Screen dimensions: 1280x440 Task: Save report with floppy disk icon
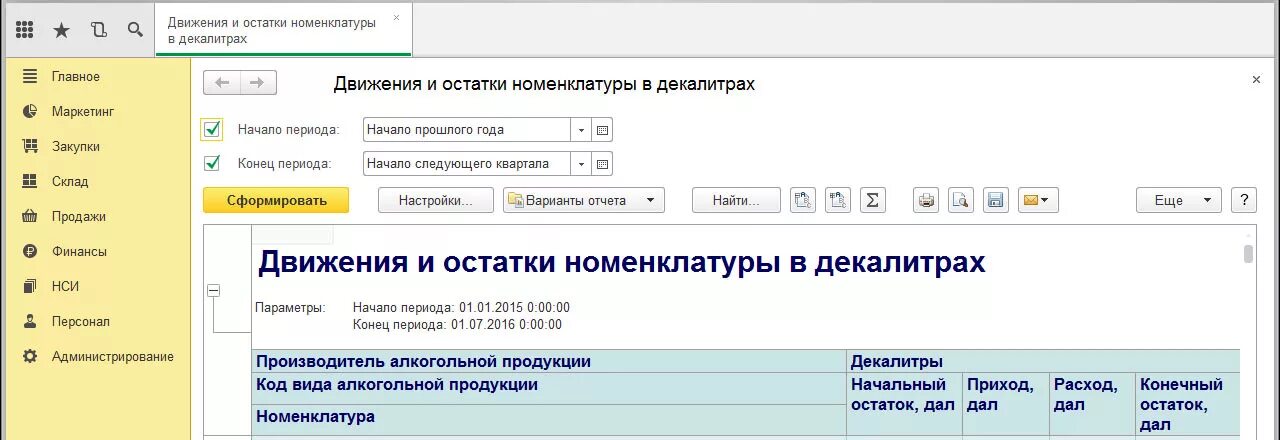(995, 200)
